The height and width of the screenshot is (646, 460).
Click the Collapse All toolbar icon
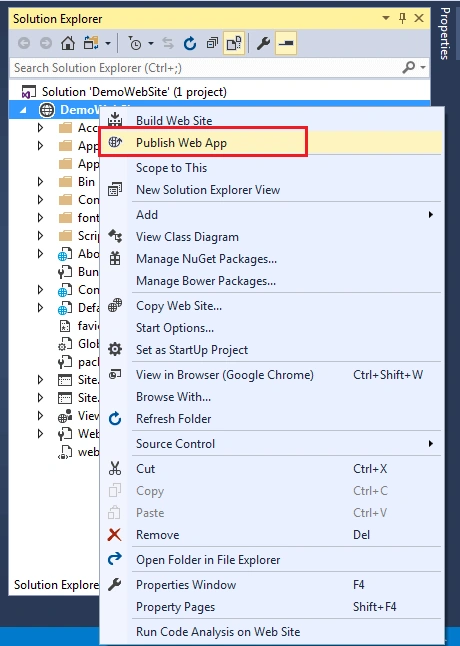212,43
